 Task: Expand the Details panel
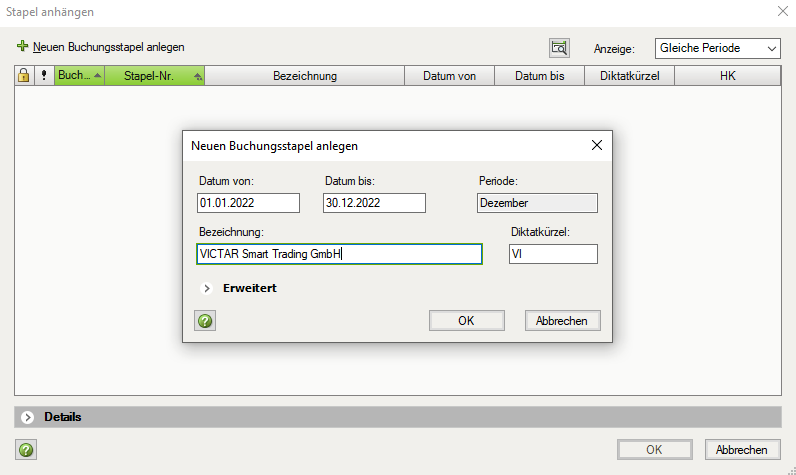[27, 417]
